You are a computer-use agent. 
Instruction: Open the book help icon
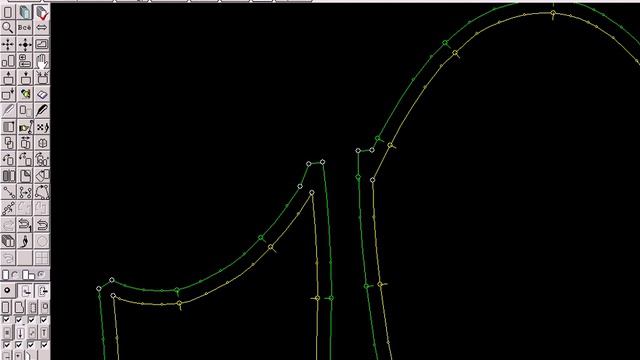(42, 94)
